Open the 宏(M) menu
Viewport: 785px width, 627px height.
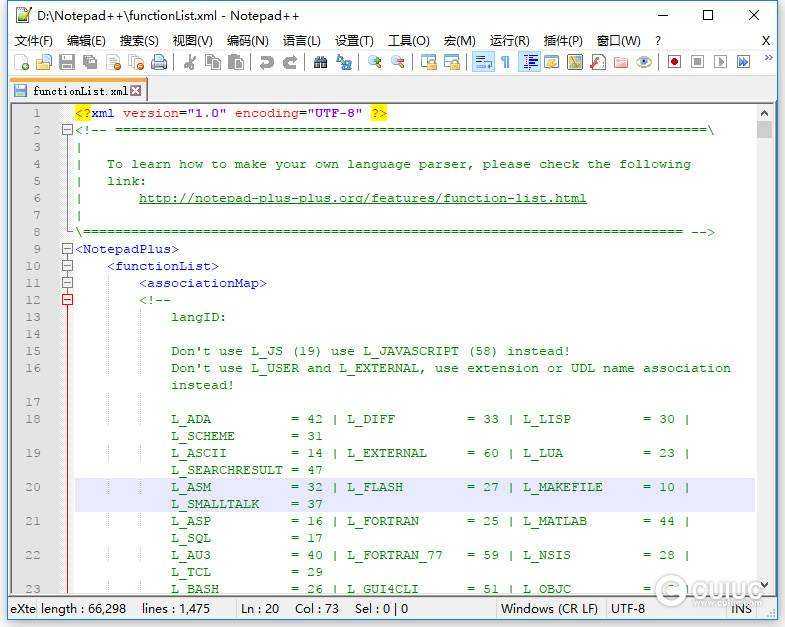click(460, 41)
